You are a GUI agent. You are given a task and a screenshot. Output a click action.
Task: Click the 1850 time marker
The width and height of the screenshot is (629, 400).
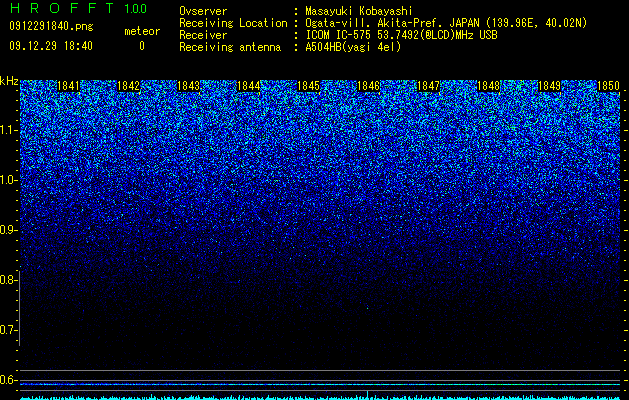click(609, 86)
